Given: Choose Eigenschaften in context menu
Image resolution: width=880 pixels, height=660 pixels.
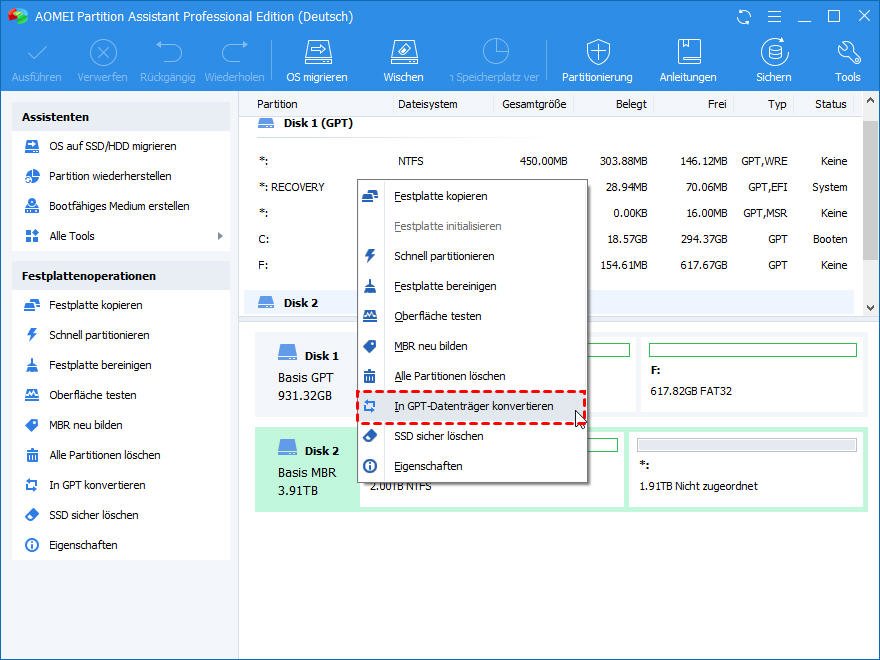Looking at the screenshot, I should [472, 466].
